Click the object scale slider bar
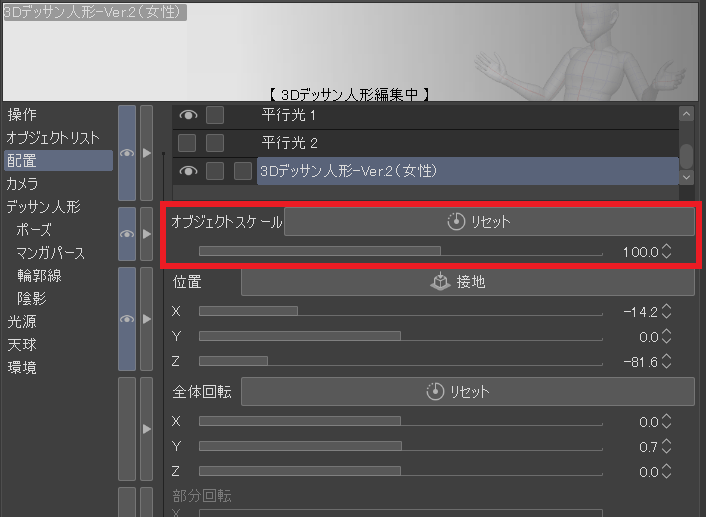 click(400, 252)
